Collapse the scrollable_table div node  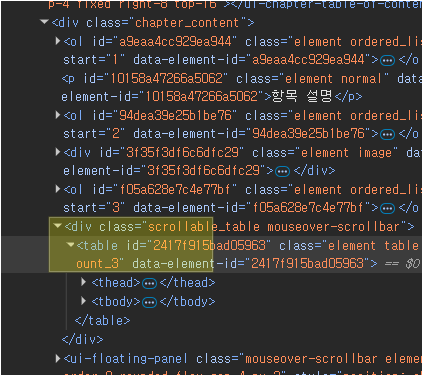coord(58,226)
